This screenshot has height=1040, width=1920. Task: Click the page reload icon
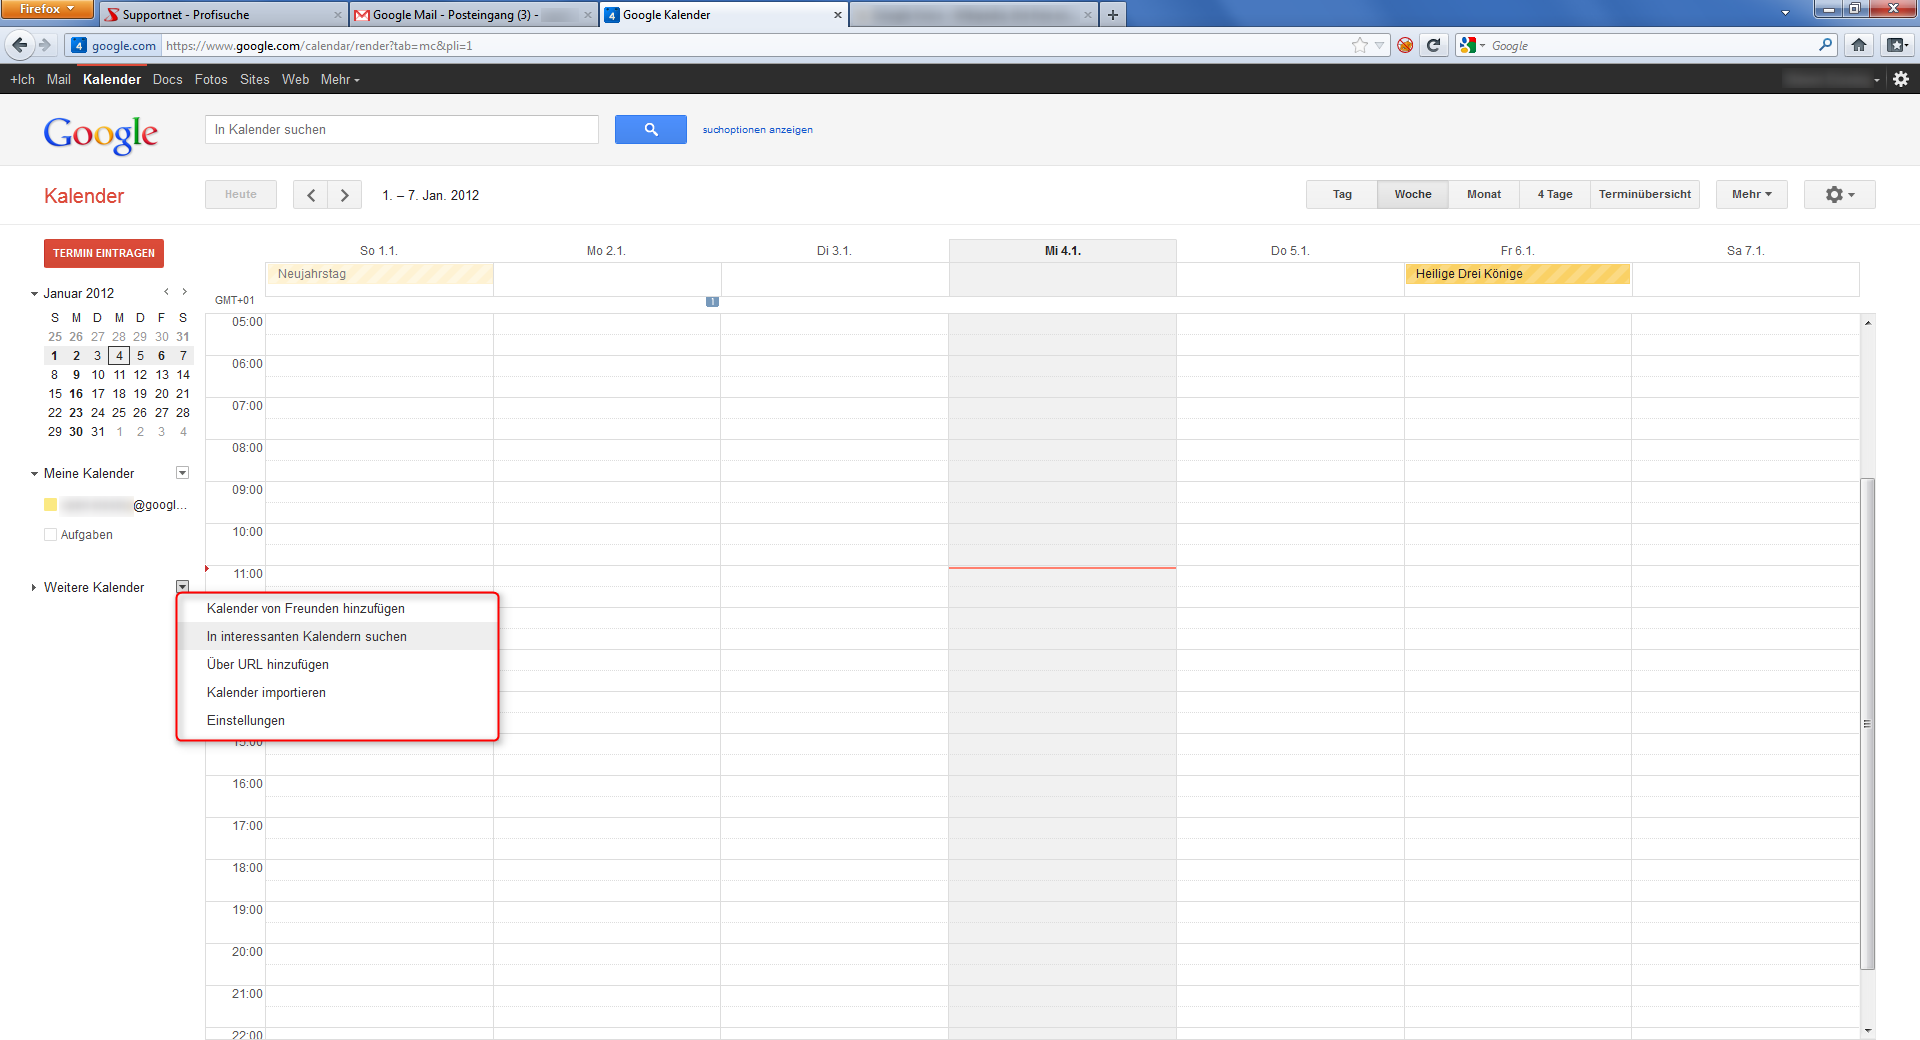click(x=1435, y=45)
